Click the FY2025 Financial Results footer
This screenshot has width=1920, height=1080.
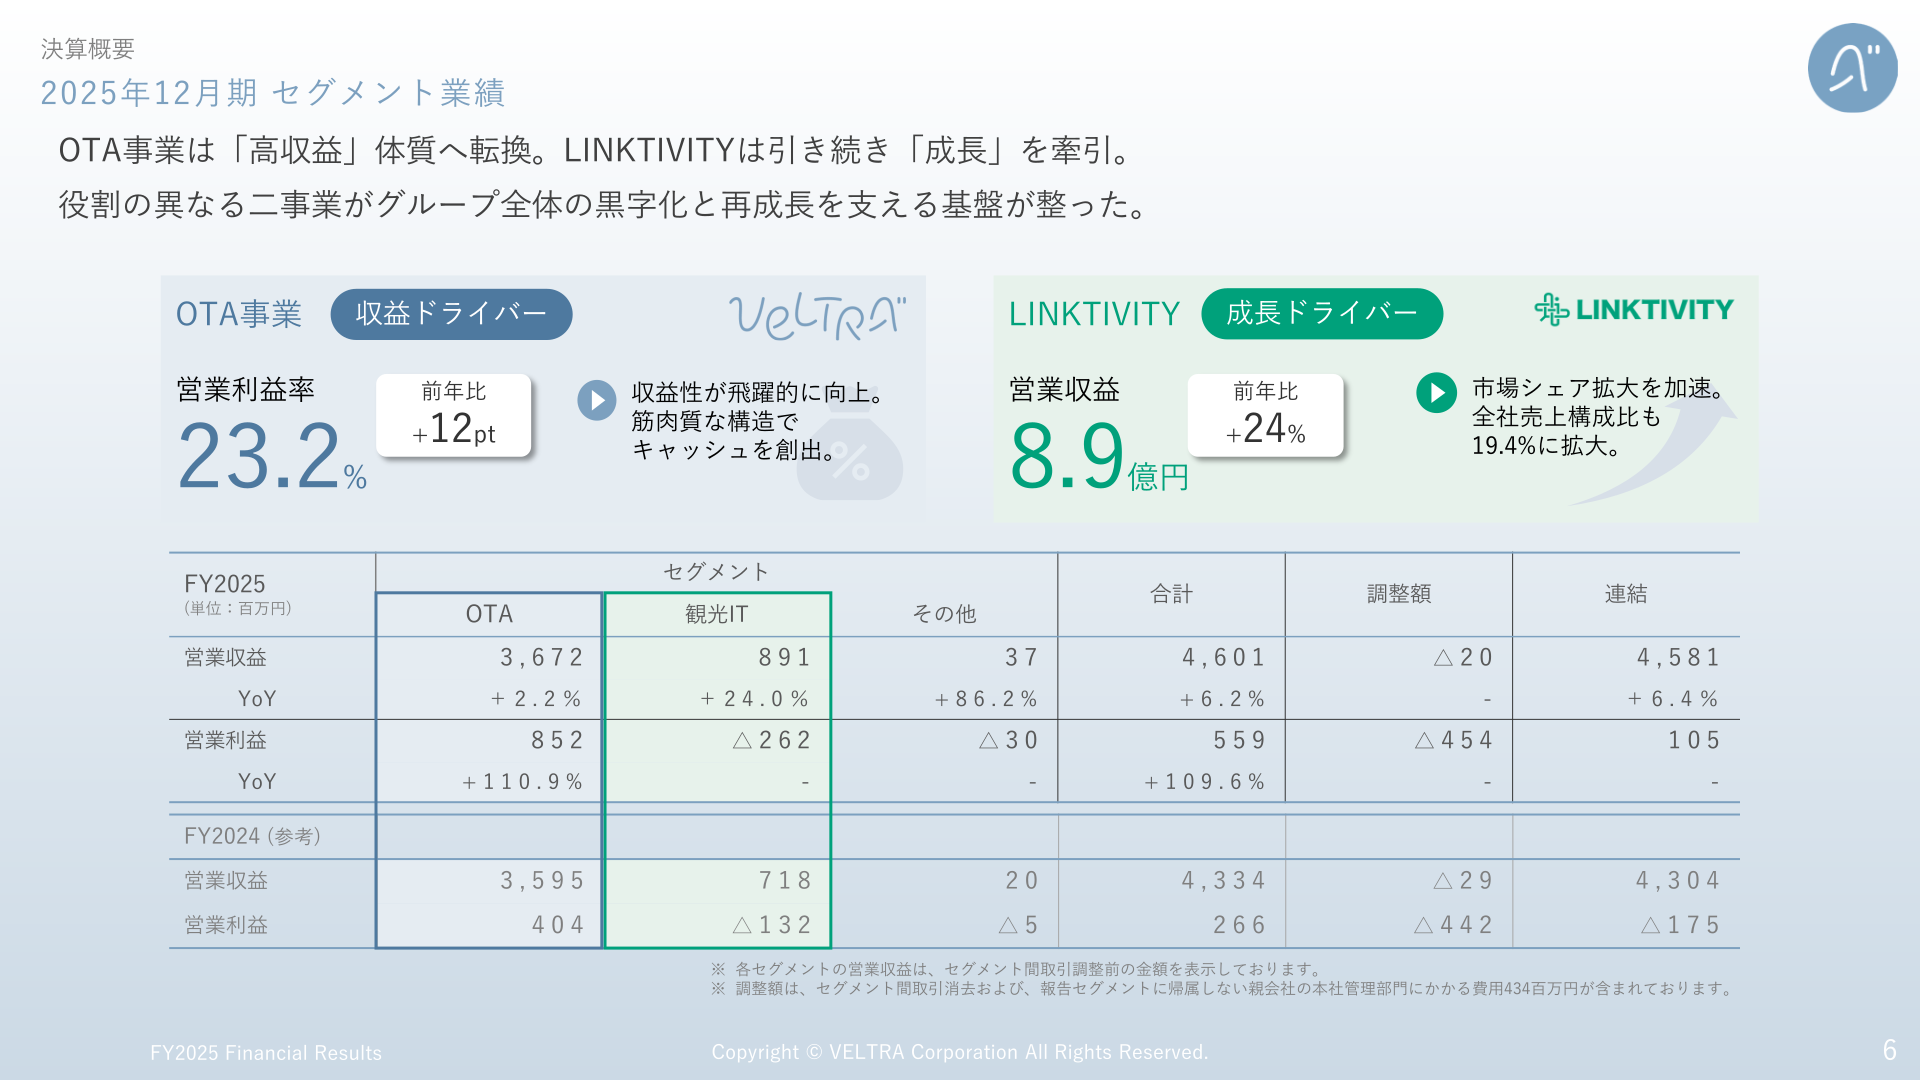(266, 1053)
